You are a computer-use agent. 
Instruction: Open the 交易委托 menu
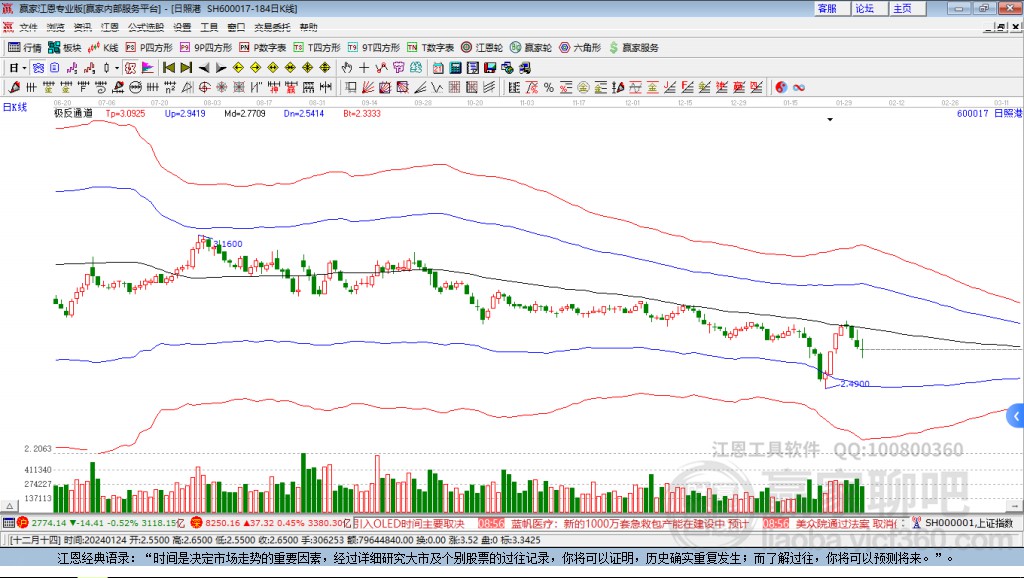[x=272, y=27]
